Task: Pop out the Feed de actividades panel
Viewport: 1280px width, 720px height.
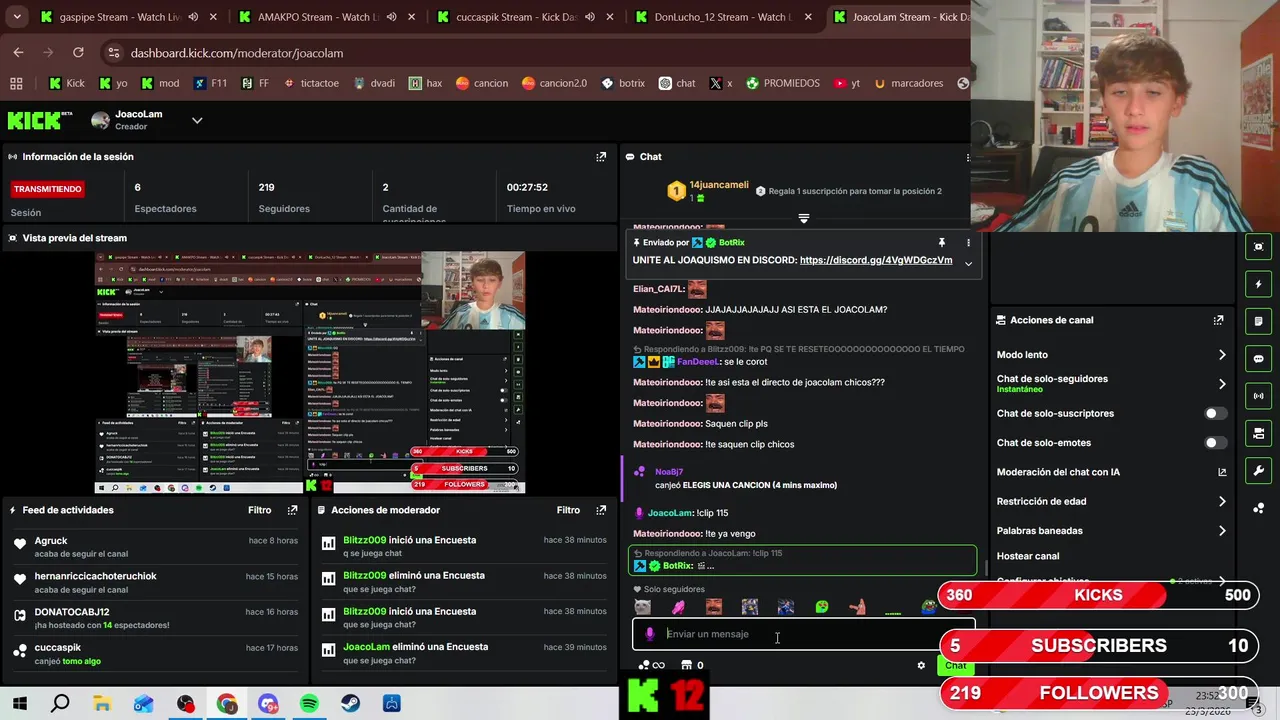Action: (x=292, y=510)
